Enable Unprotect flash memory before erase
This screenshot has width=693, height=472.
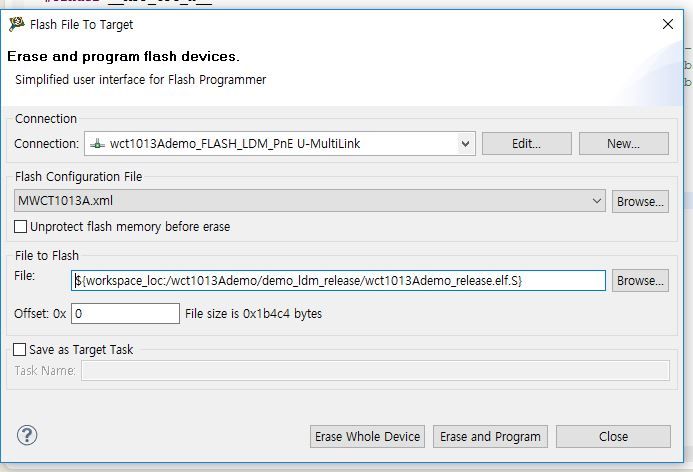22,227
